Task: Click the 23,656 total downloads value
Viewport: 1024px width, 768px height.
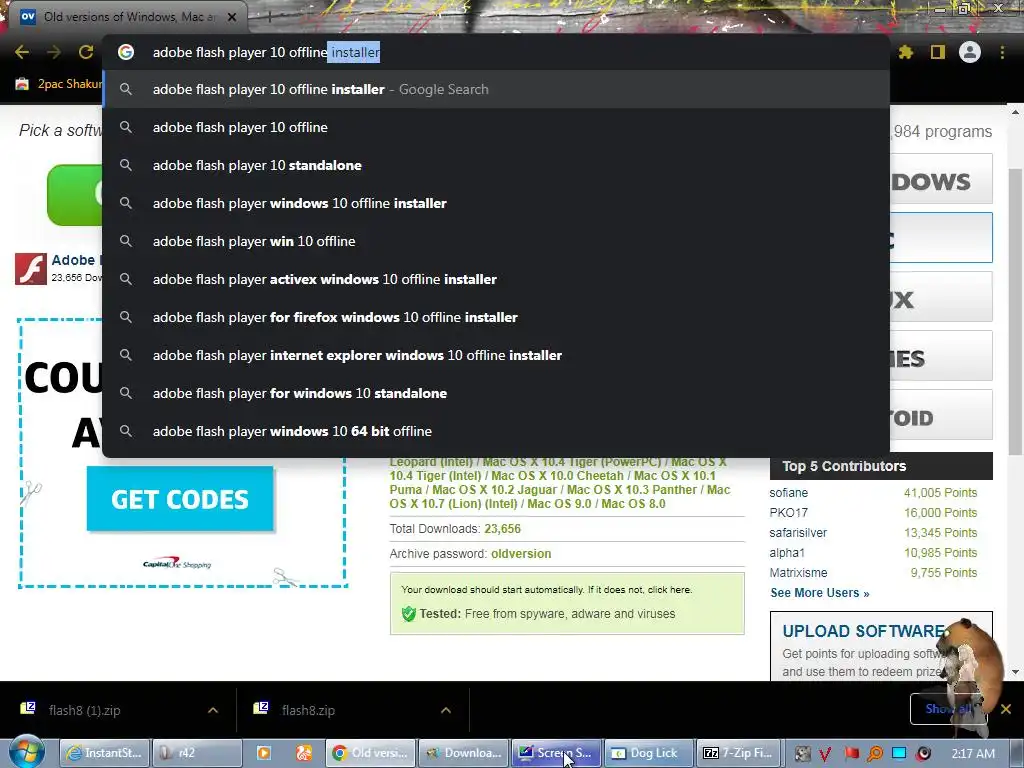Action: tap(502, 528)
